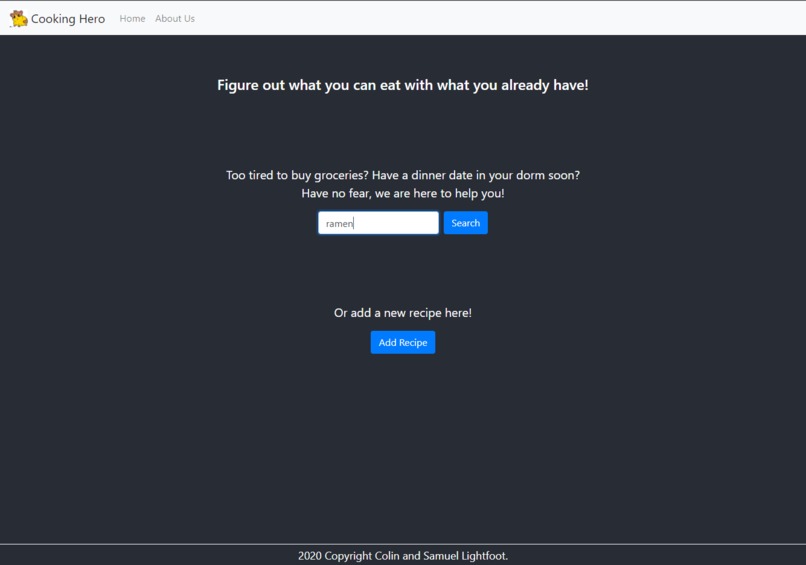Click the text 'Have no fear, we are here'
The image size is (806, 565).
coord(369,194)
